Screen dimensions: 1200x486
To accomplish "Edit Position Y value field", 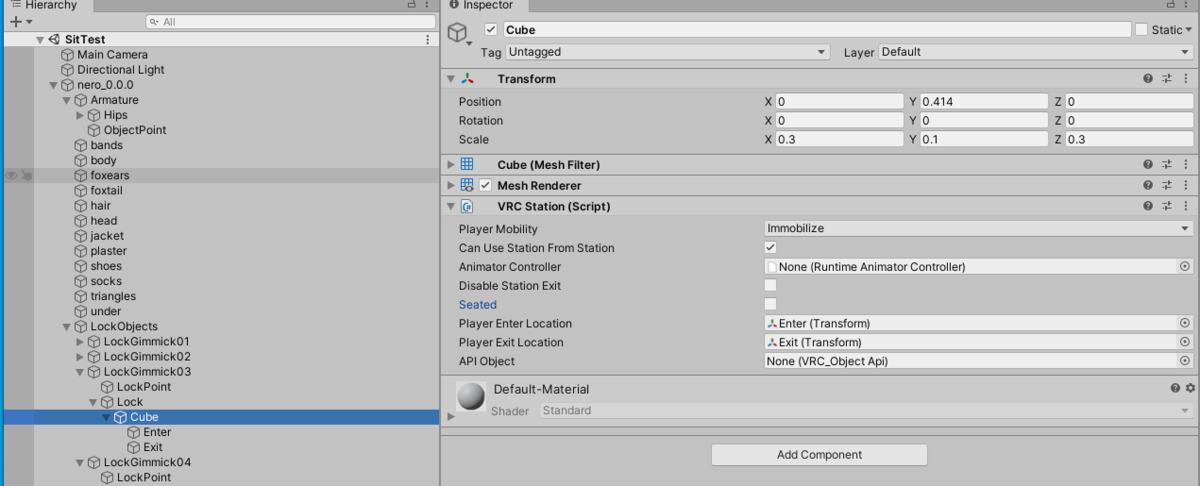I will 984,102.
